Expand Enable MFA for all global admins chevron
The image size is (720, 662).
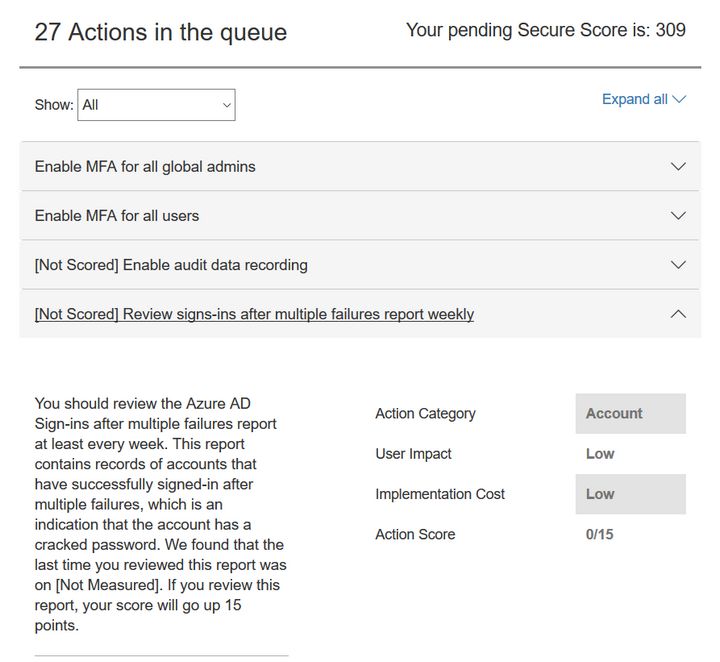point(678,166)
